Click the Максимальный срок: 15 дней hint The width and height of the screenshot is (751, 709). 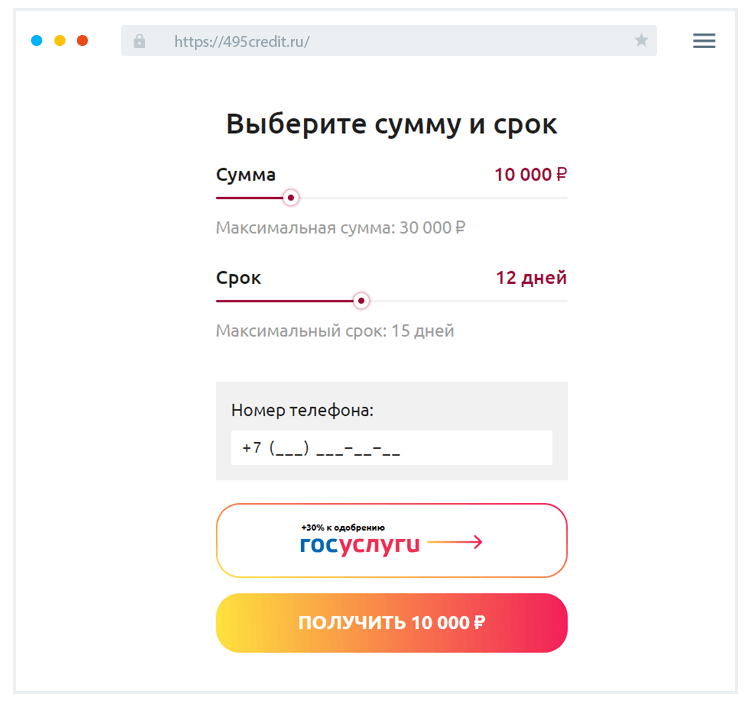[335, 331]
